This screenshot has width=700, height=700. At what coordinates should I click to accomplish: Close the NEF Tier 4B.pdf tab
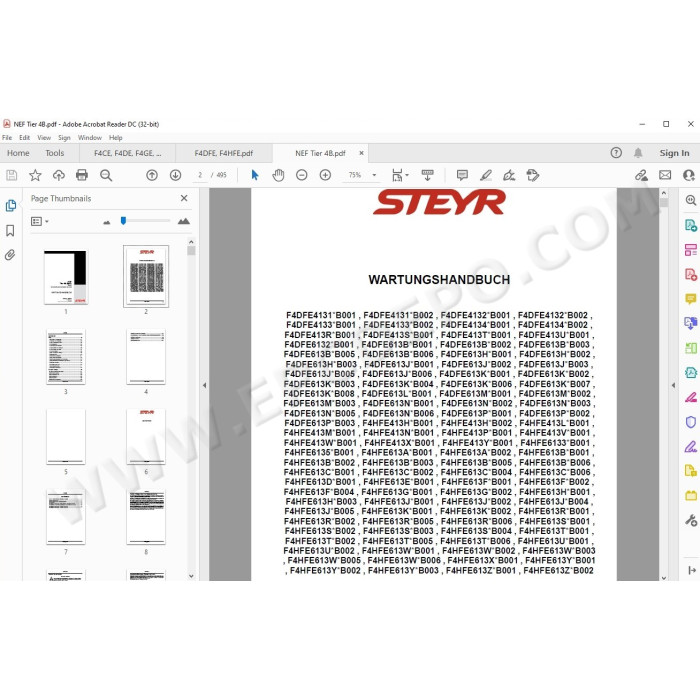361,153
